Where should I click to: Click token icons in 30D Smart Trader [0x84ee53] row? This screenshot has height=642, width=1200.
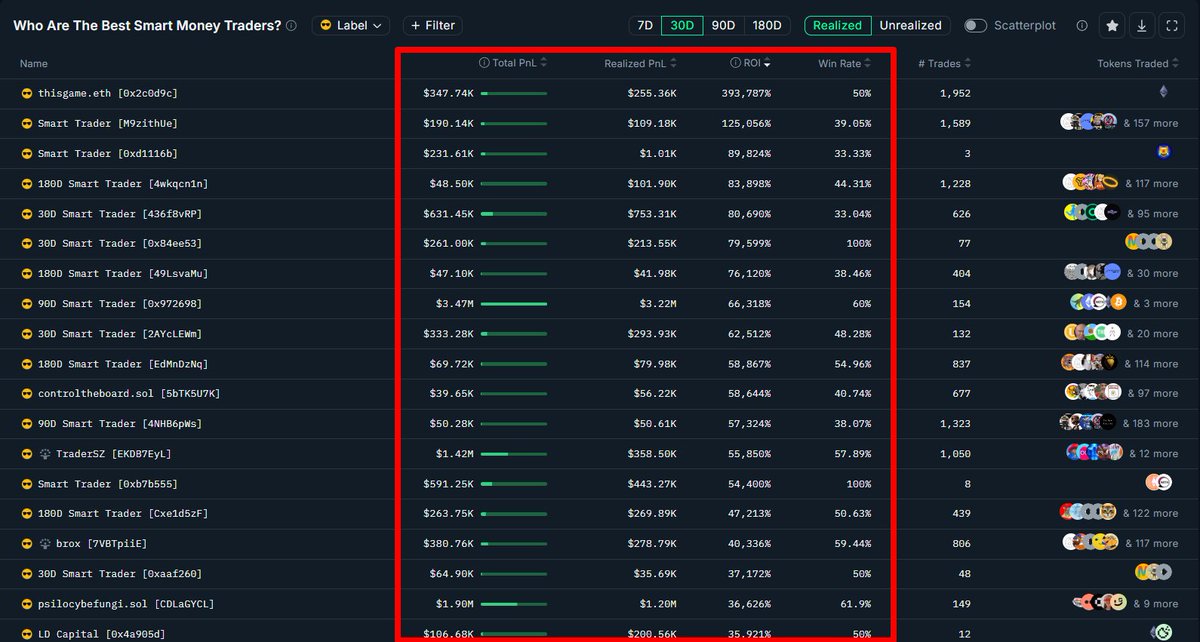pos(1147,243)
